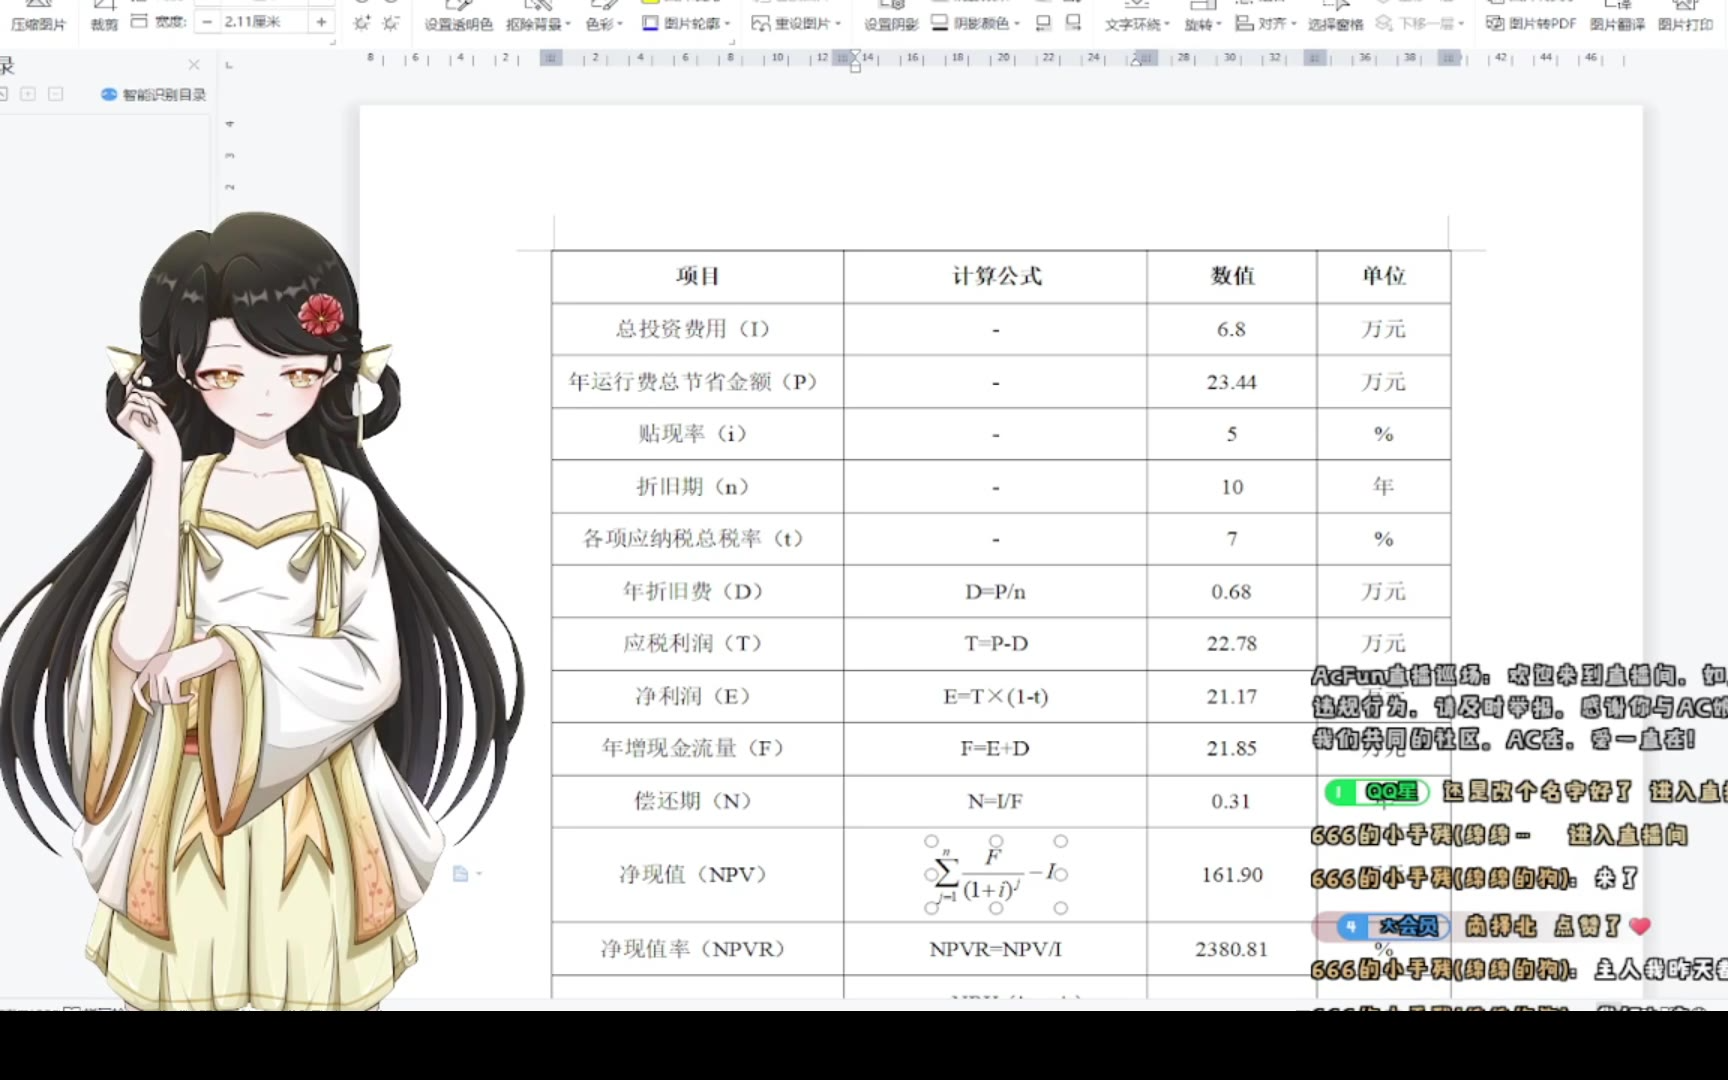Screen dimensions: 1728x1080
Task: Click the N=I/F formula cell
Action: 996,802
